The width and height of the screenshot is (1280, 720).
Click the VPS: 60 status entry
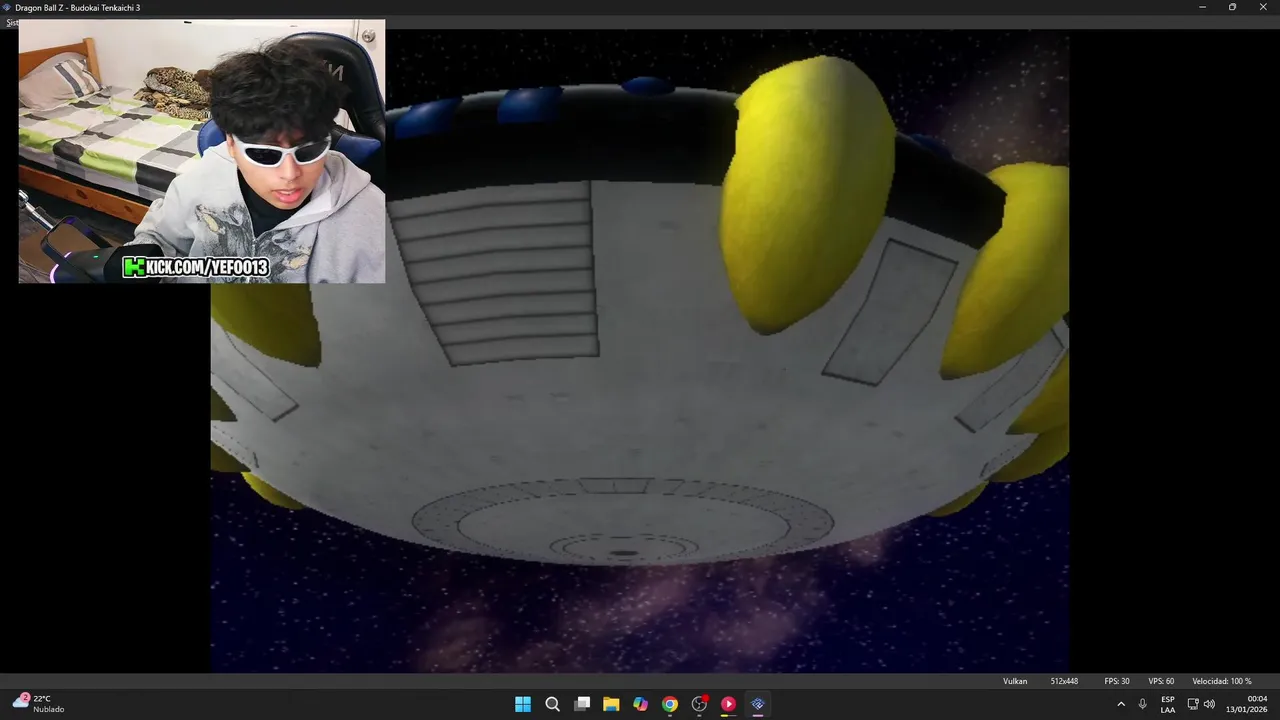pyautogui.click(x=1161, y=681)
